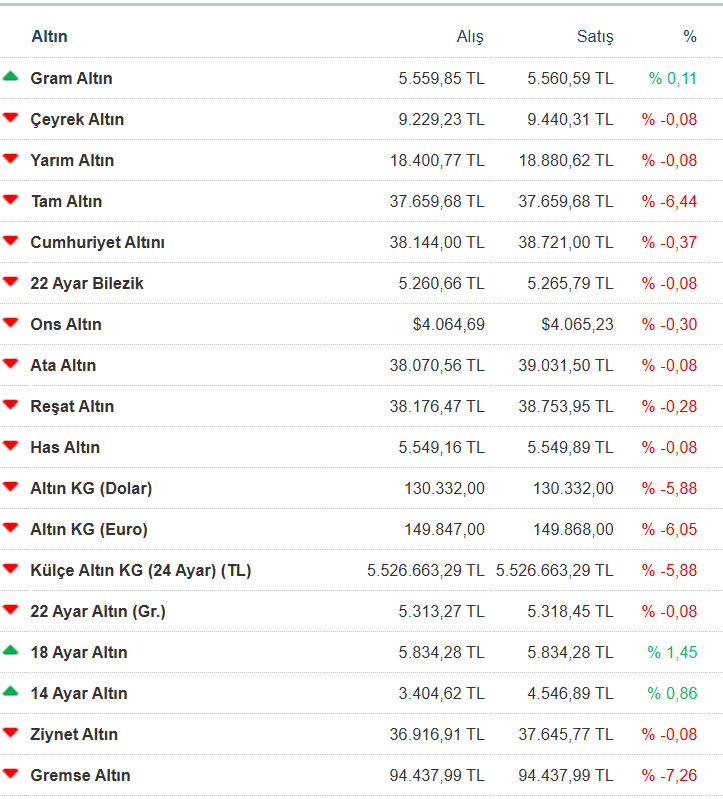Click the % column header
Screen dimensions: 723x799
click(689, 36)
